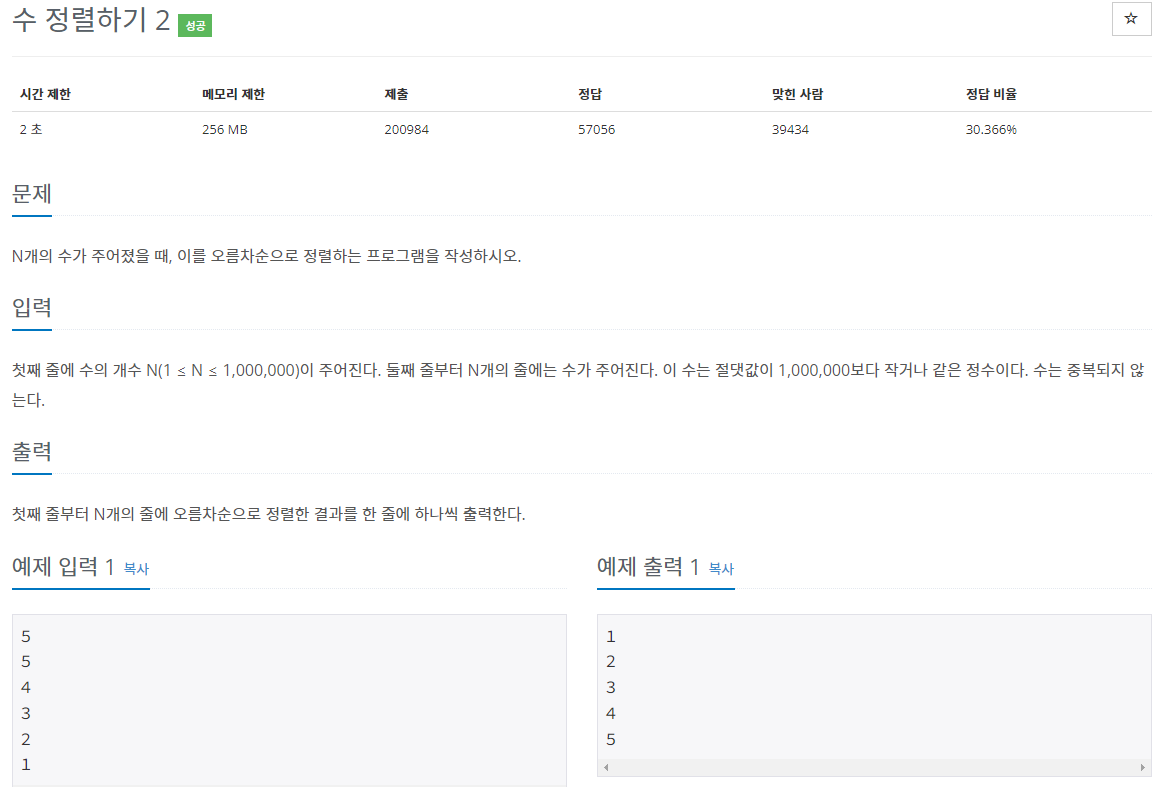Image resolution: width=1152 pixels, height=787 pixels.
Task: Click the time limit value 2 초
Action: click(31, 129)
